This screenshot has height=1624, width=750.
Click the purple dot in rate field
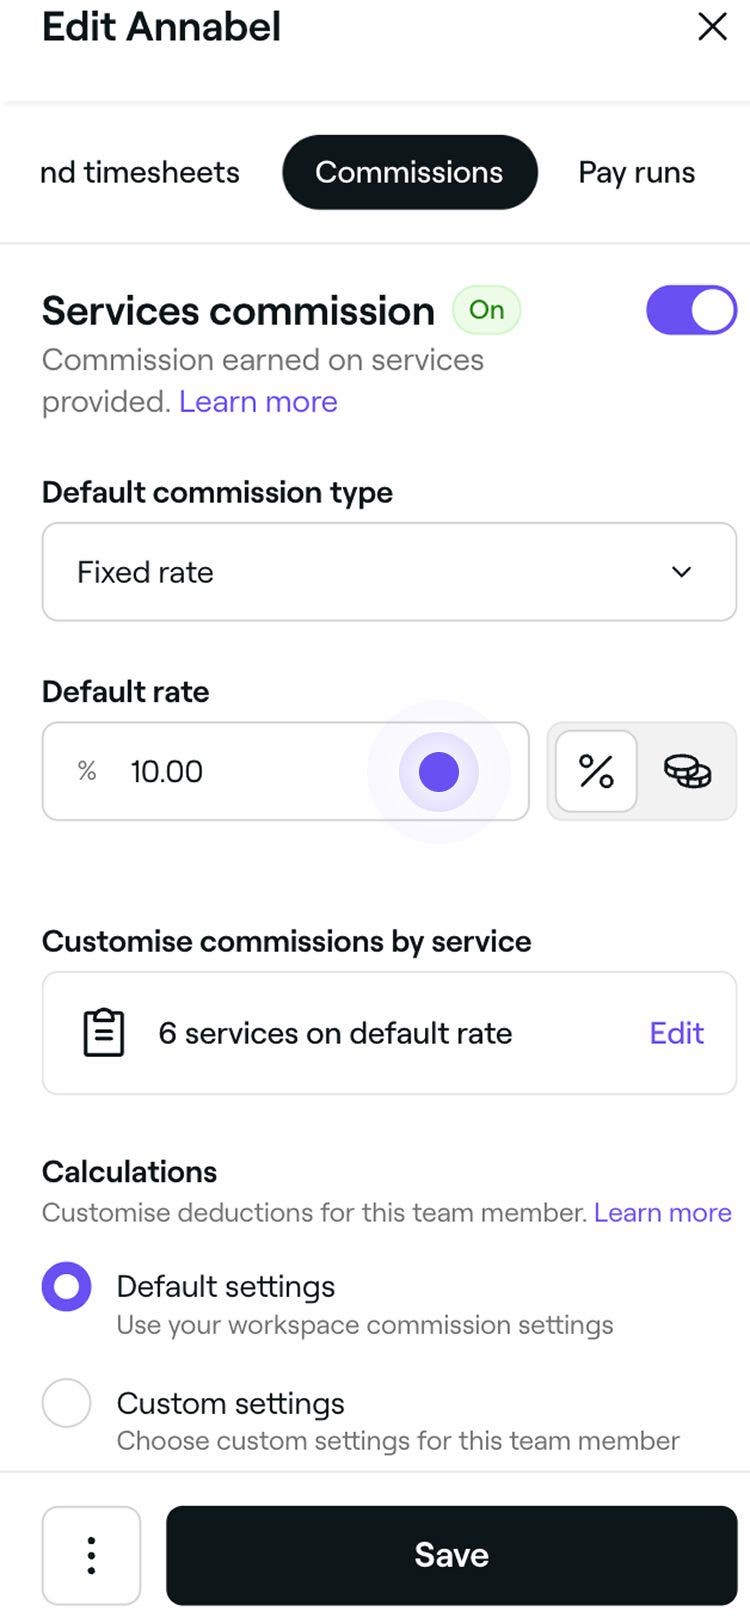(x=438, y=771)
